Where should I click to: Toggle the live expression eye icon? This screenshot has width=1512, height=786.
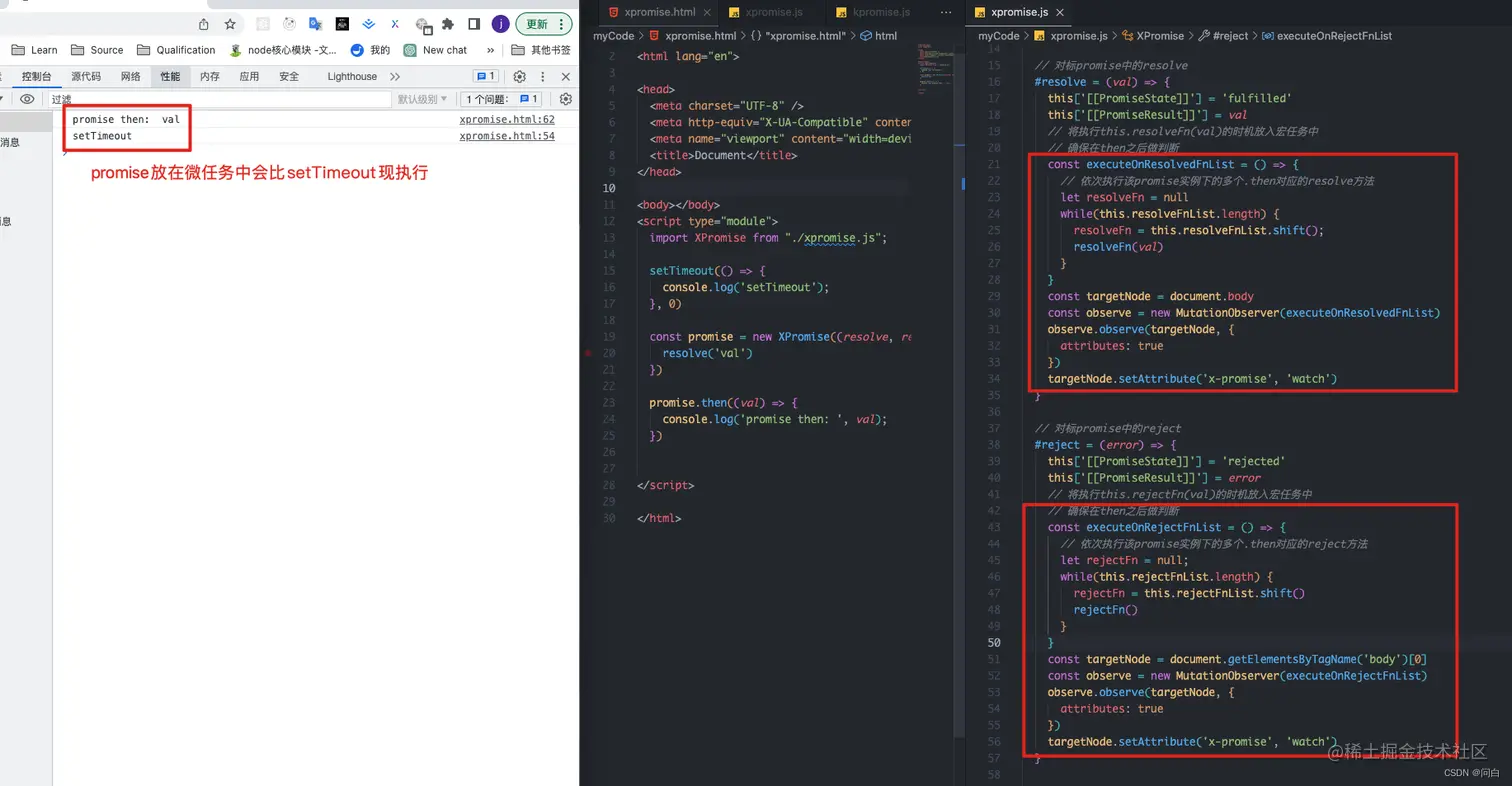click(27, 99)
